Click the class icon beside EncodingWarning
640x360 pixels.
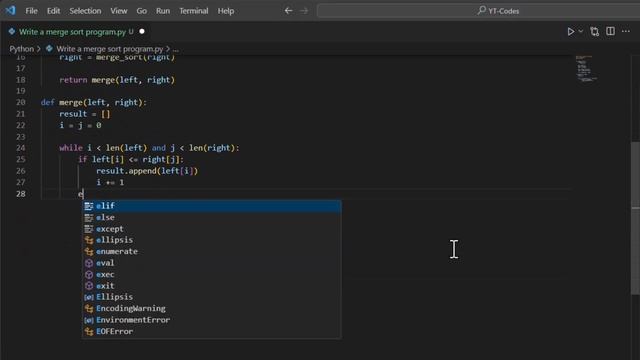(89, 308)
